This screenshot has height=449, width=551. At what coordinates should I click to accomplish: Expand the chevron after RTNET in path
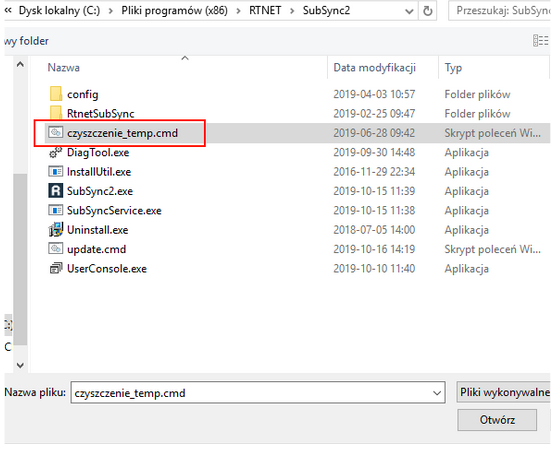point(292,11)
